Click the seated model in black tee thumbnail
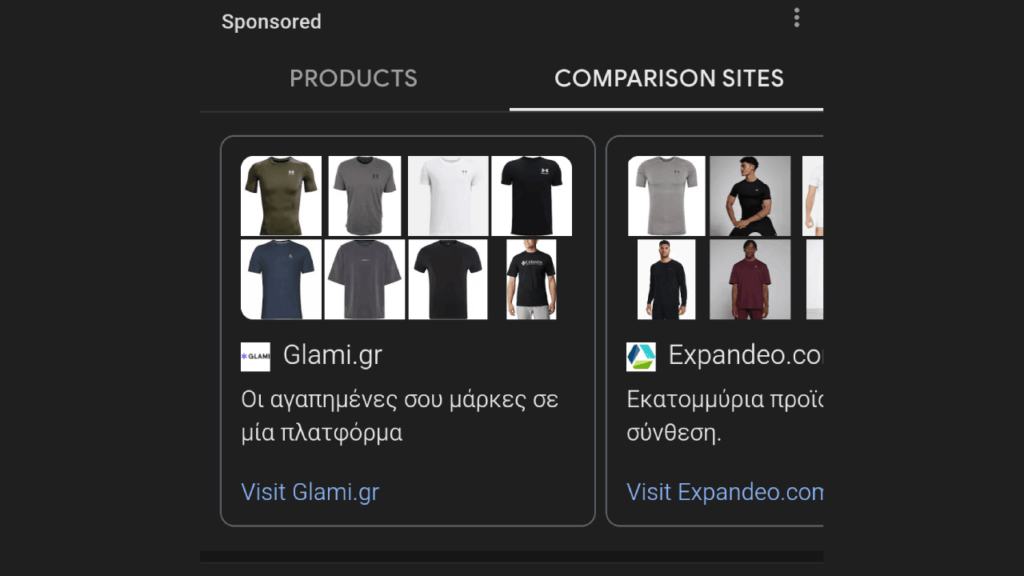The width and height of the screenshot is (1024, 576). (x=751, y=195)
